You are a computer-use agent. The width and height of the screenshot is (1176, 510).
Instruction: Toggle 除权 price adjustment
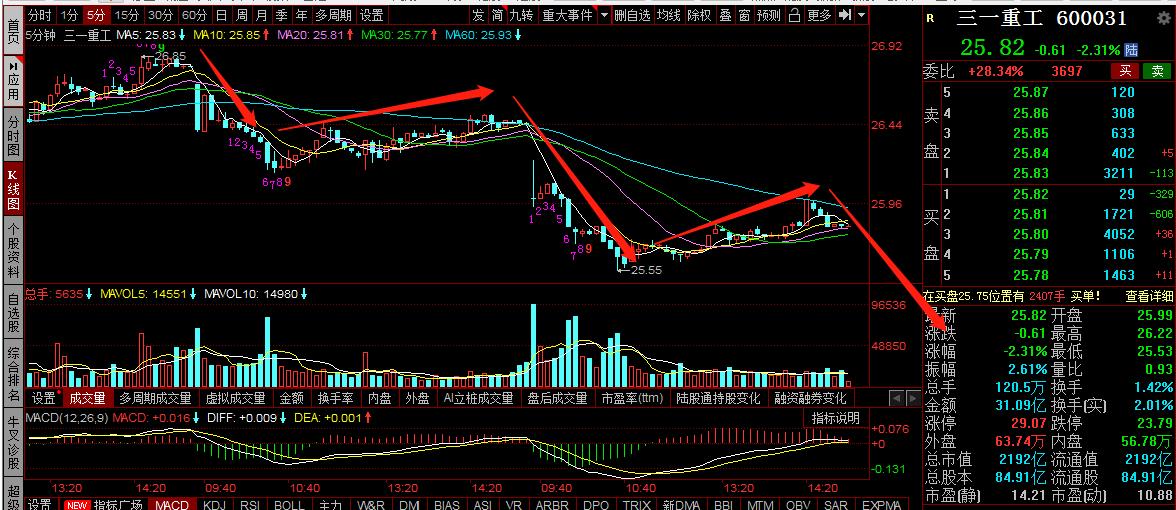(700, 15)
